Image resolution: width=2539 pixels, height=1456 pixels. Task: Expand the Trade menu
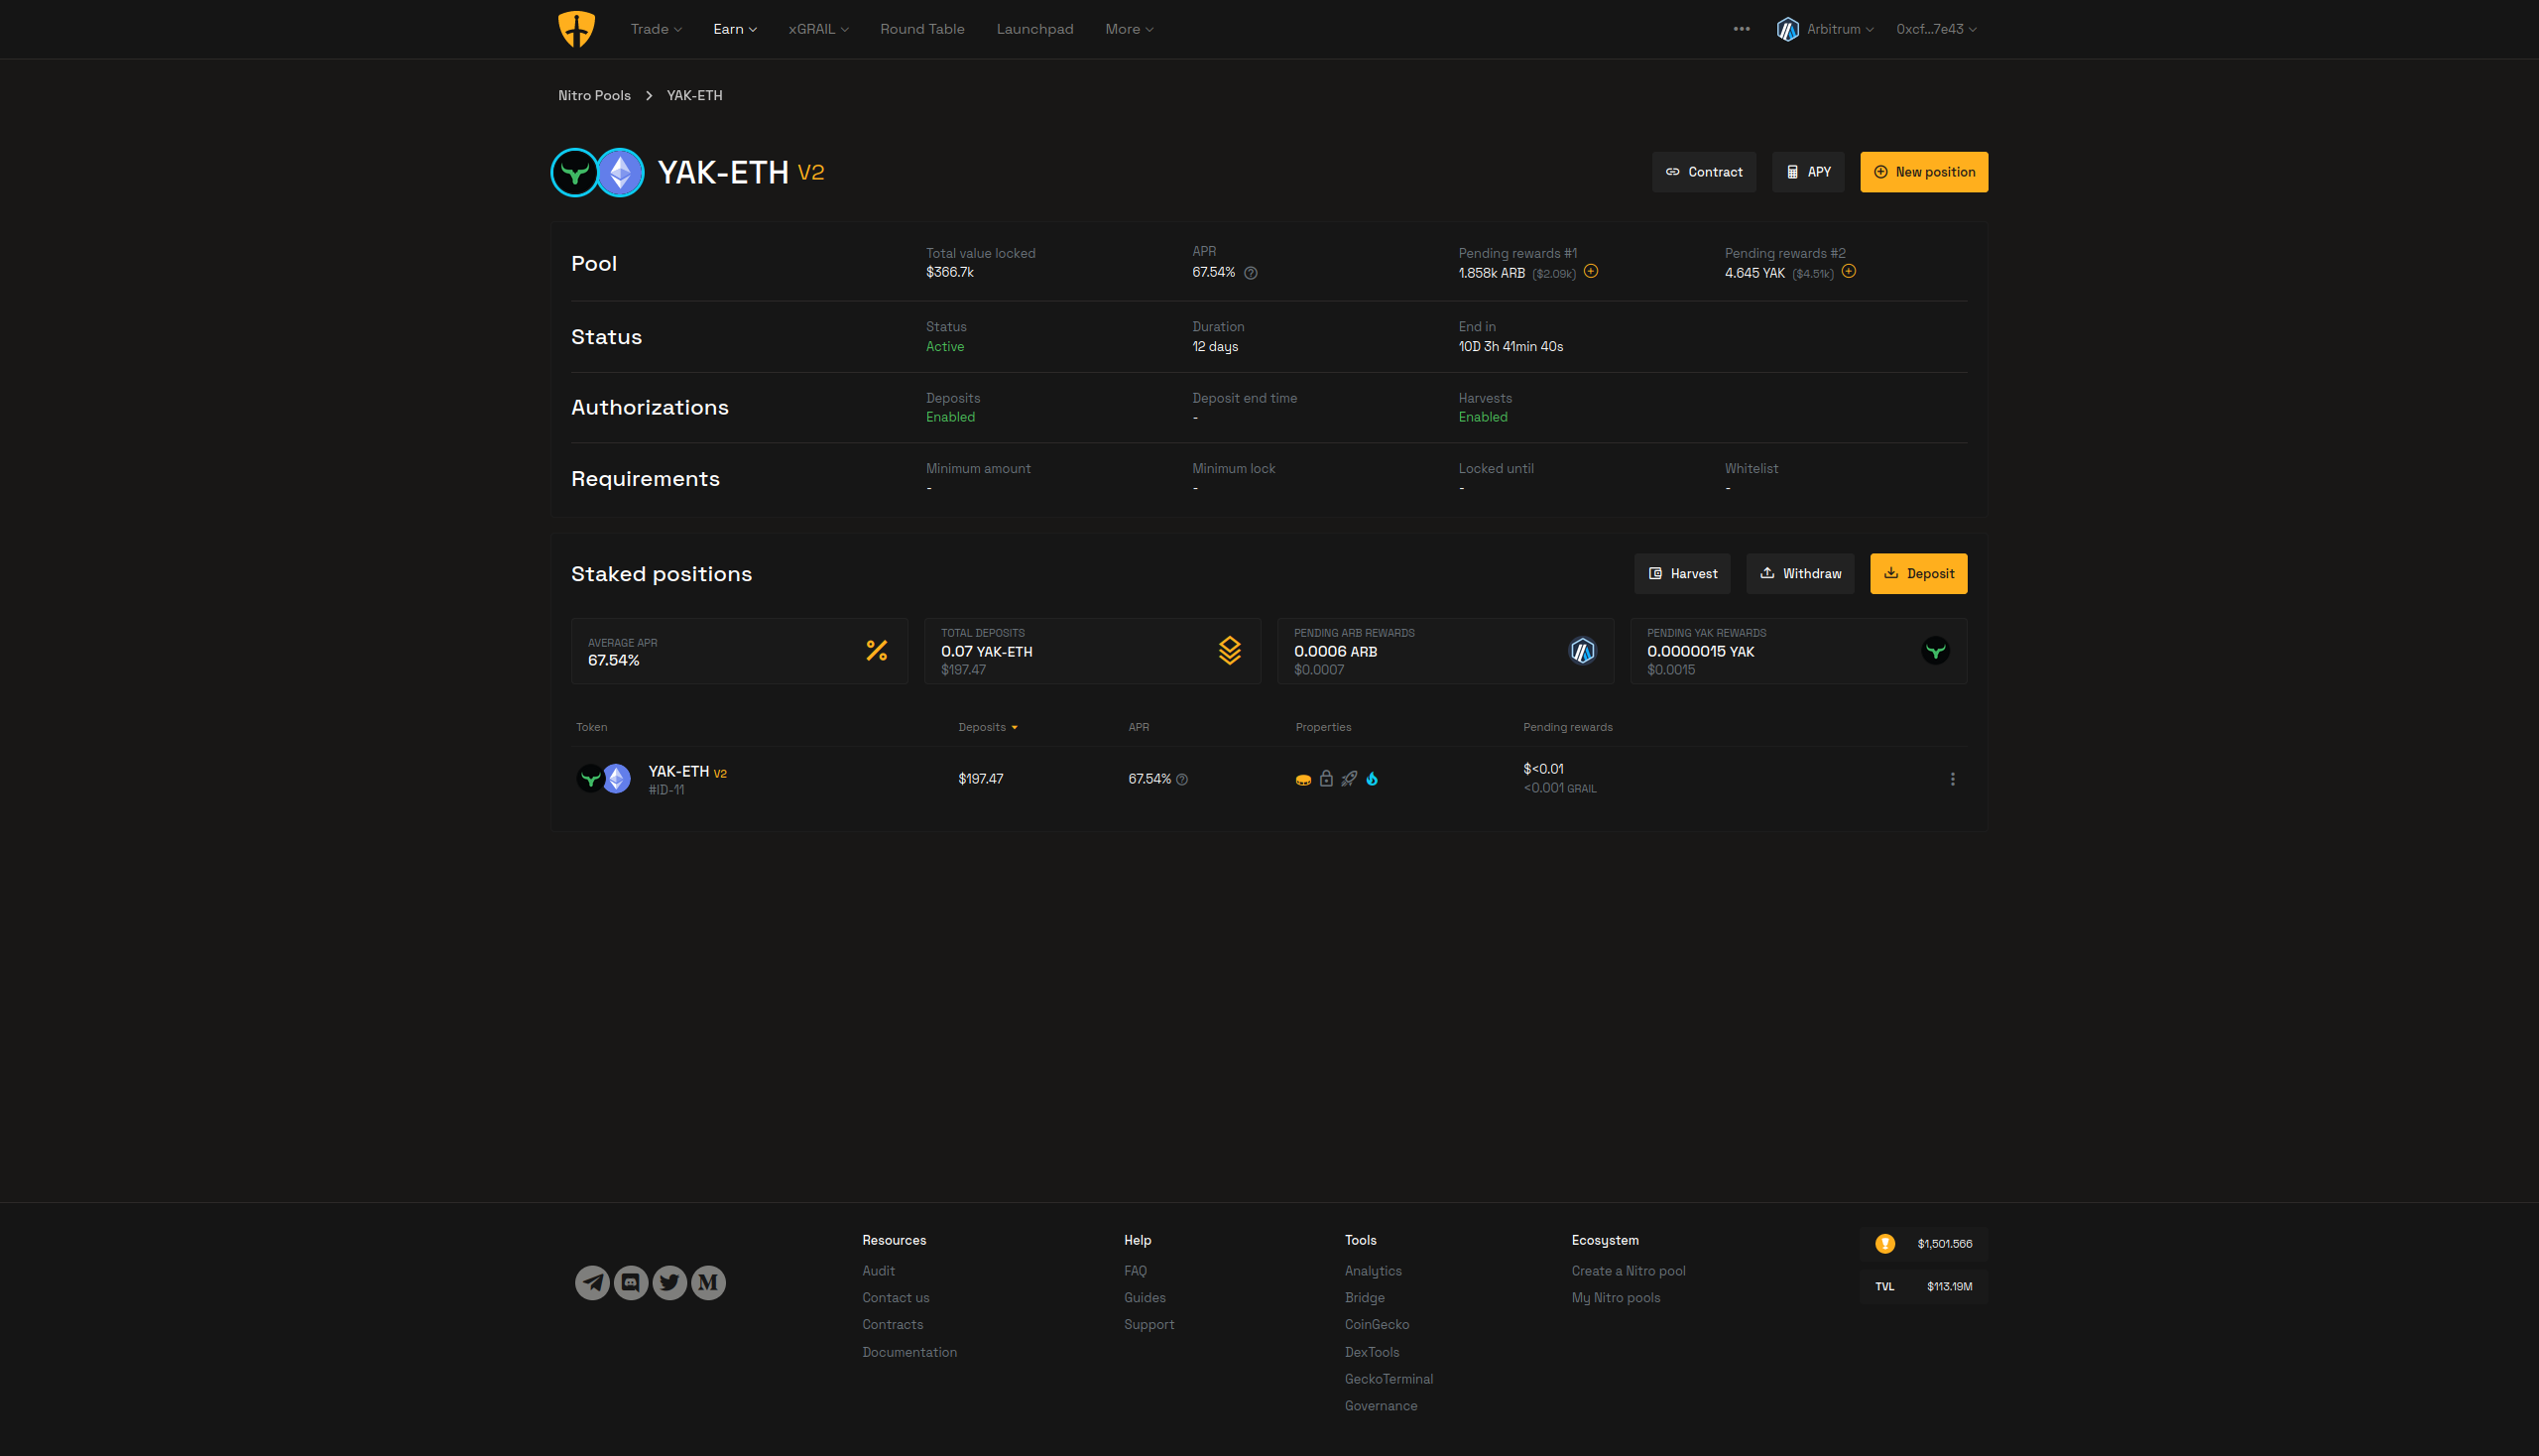tap(656, 29)
